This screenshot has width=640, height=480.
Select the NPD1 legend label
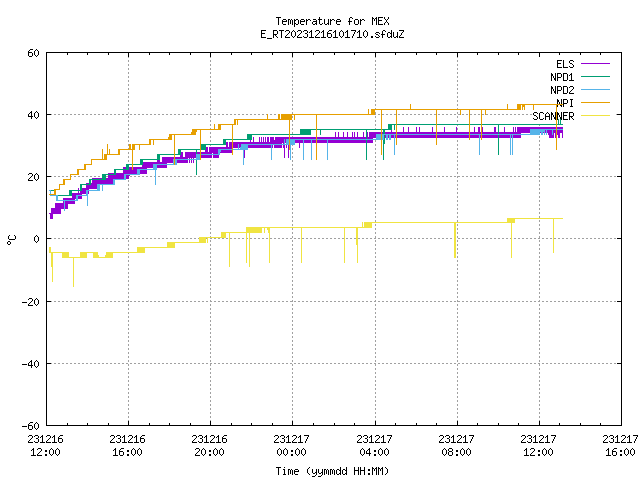click(x=562, y=77)
